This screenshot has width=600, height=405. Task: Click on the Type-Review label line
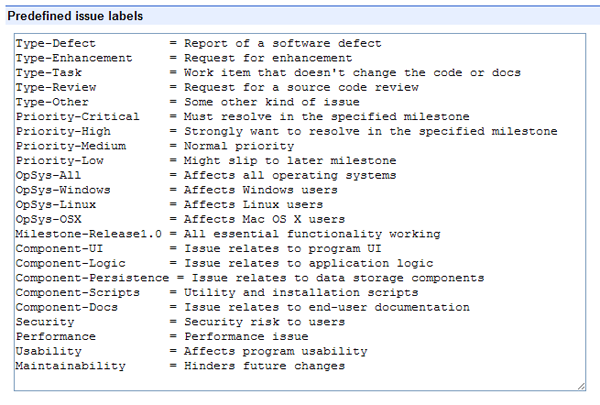click(217, 87)
